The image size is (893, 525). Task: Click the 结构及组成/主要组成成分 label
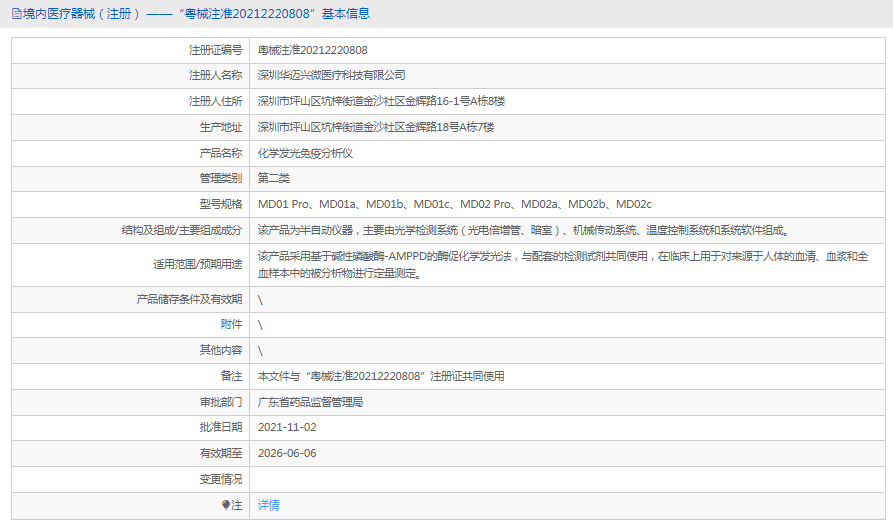pos(182,230)
